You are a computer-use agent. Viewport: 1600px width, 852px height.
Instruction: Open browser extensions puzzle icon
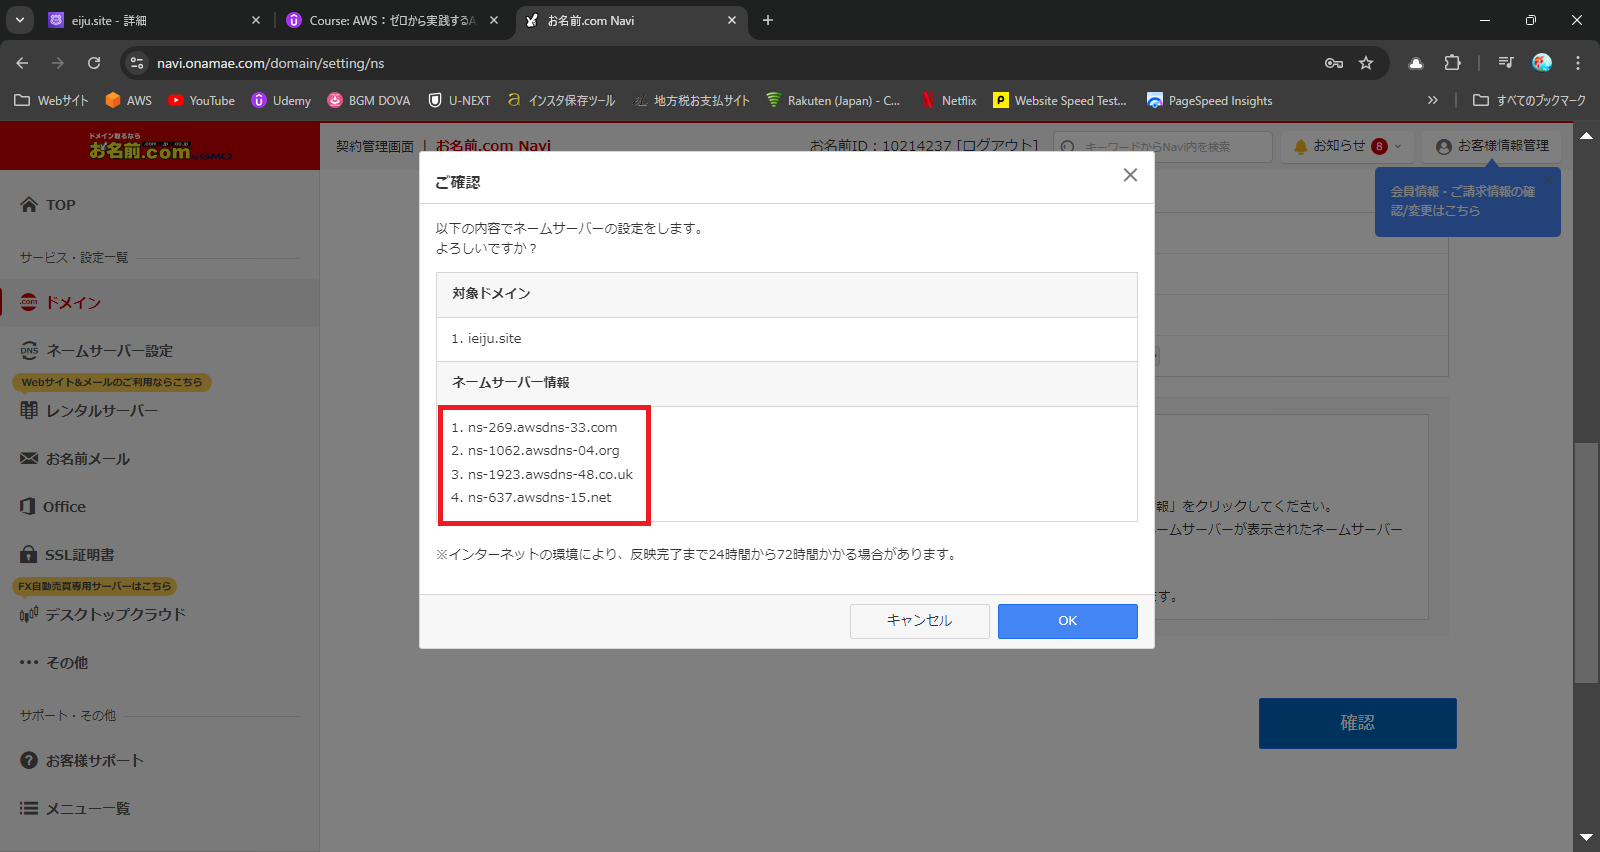[x=1452, y=63]
